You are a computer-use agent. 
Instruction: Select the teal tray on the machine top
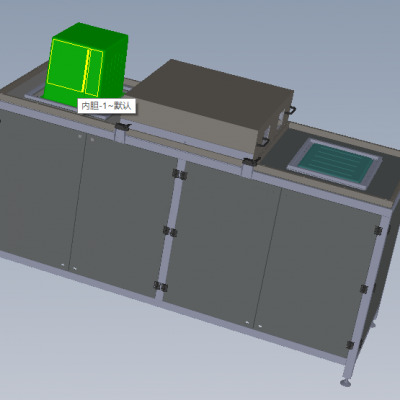point(334,161)
